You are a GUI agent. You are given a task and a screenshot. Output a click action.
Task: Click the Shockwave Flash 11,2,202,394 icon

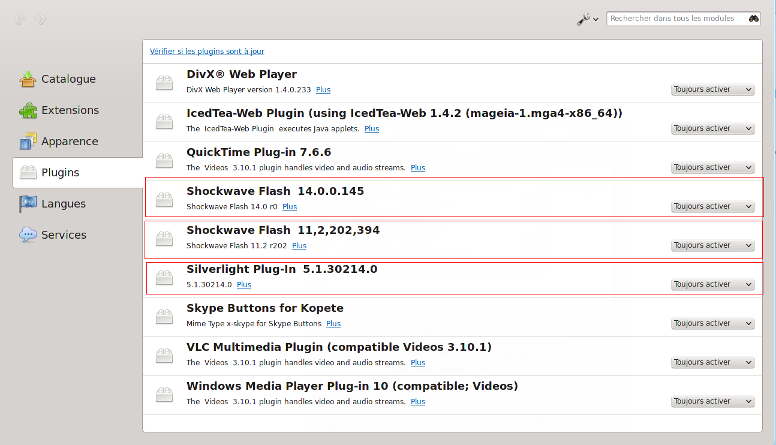164,238
